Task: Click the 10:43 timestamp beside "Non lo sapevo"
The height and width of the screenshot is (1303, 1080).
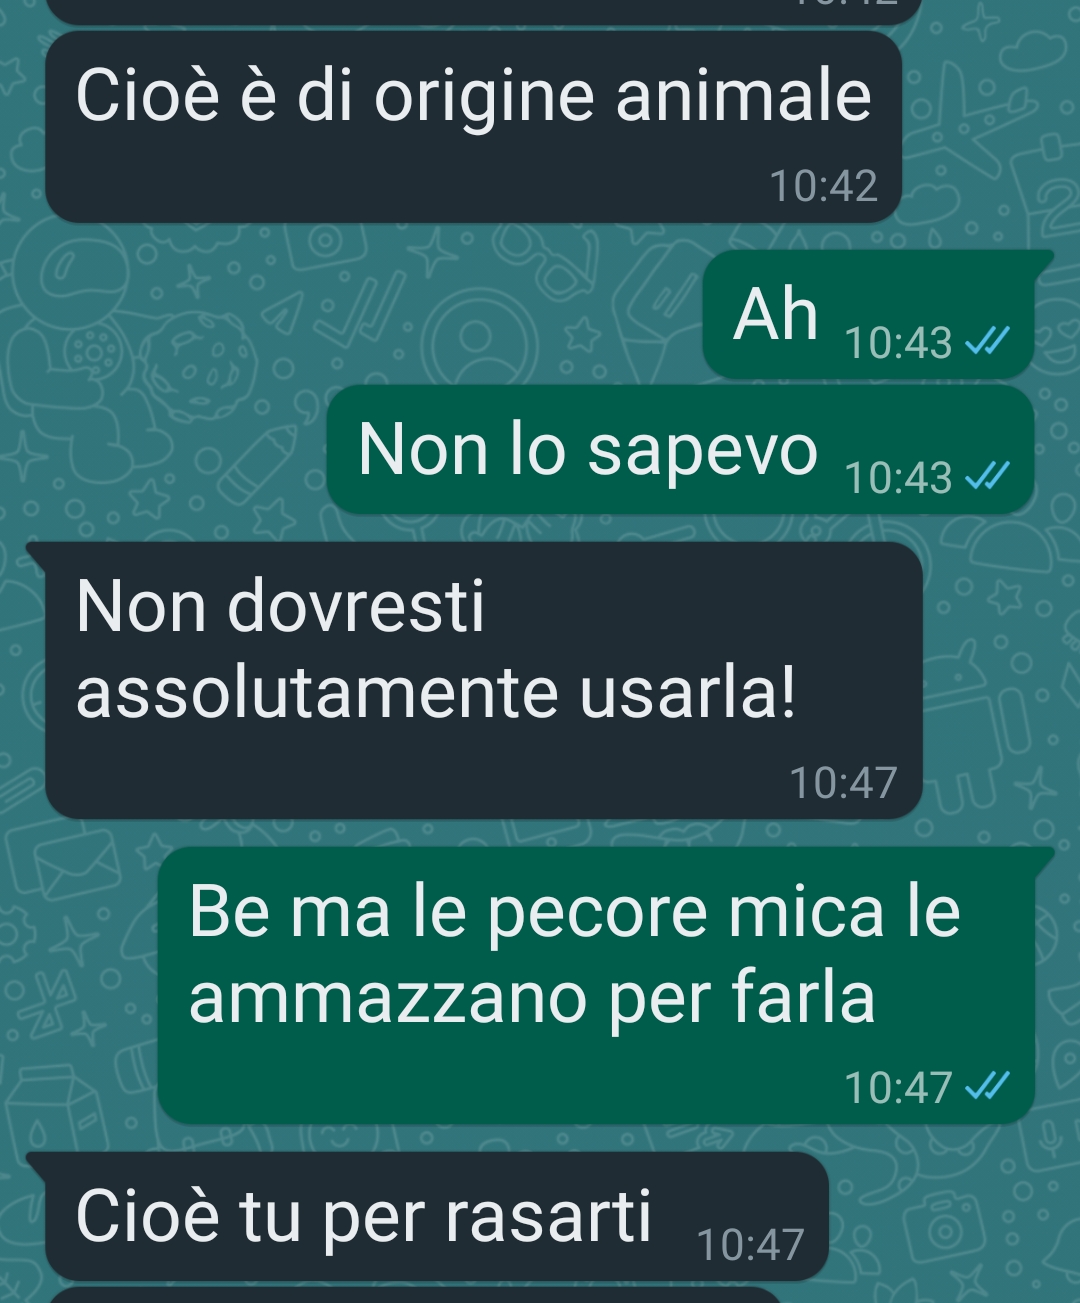Action: tap(898, 478)
